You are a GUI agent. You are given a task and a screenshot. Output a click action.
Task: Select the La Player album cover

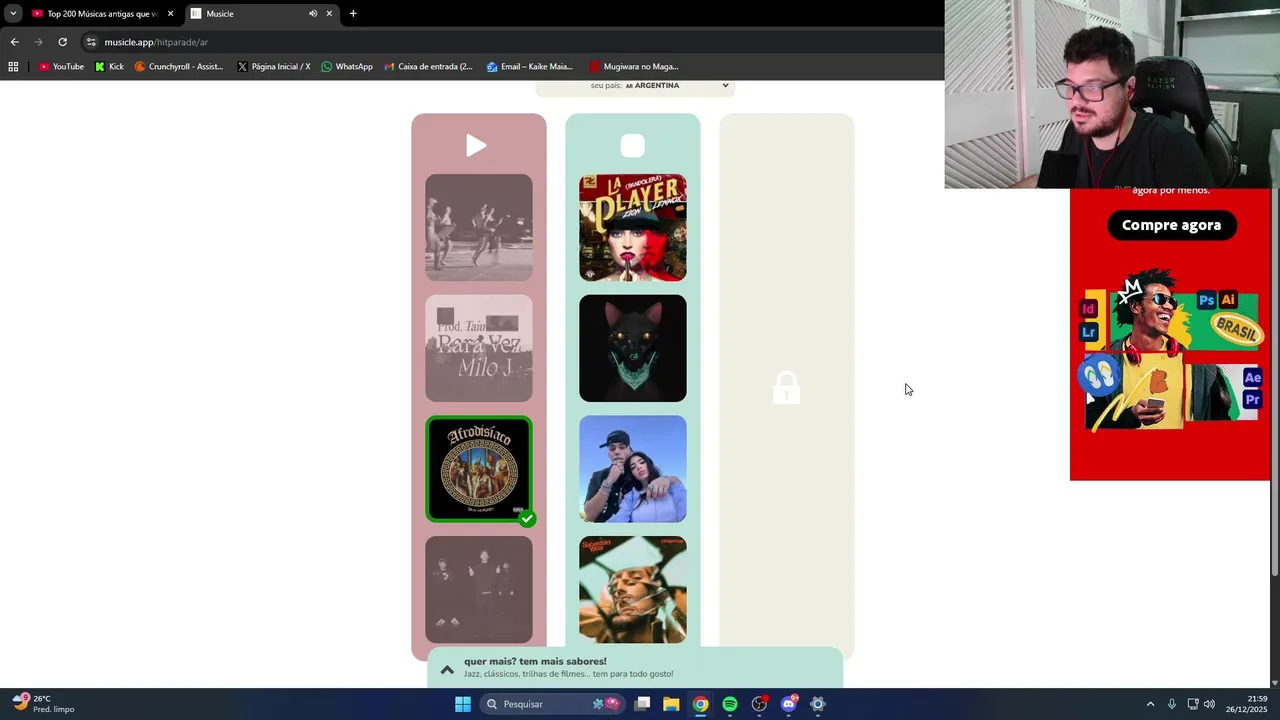[x=633, y=228]
